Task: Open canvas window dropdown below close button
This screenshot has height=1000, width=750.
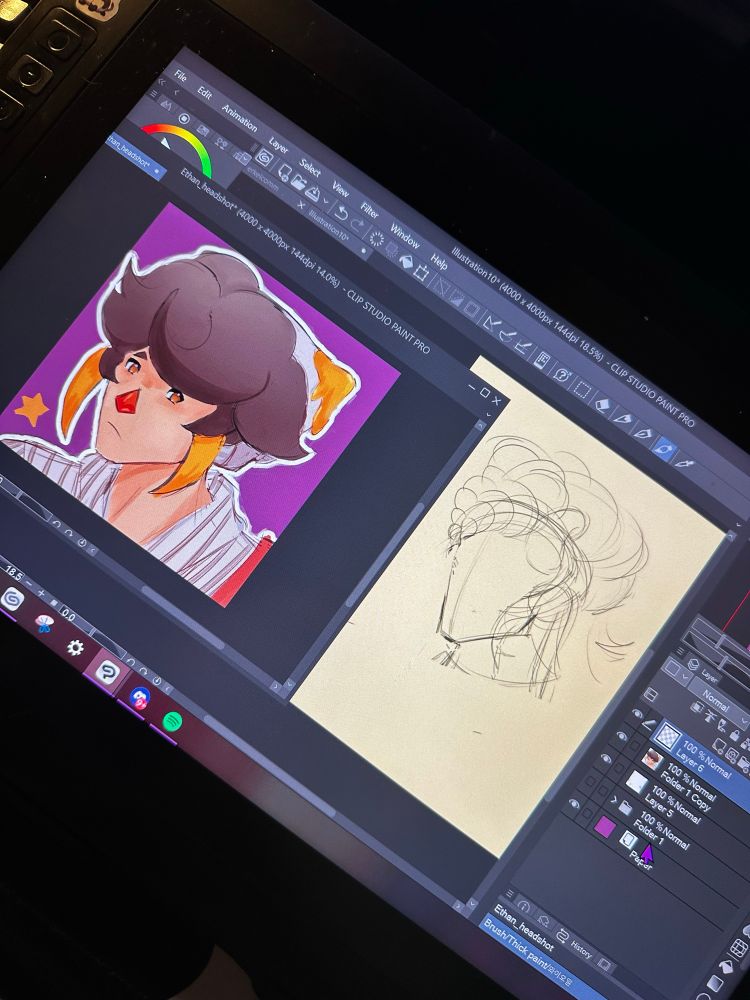Action: 489,415
